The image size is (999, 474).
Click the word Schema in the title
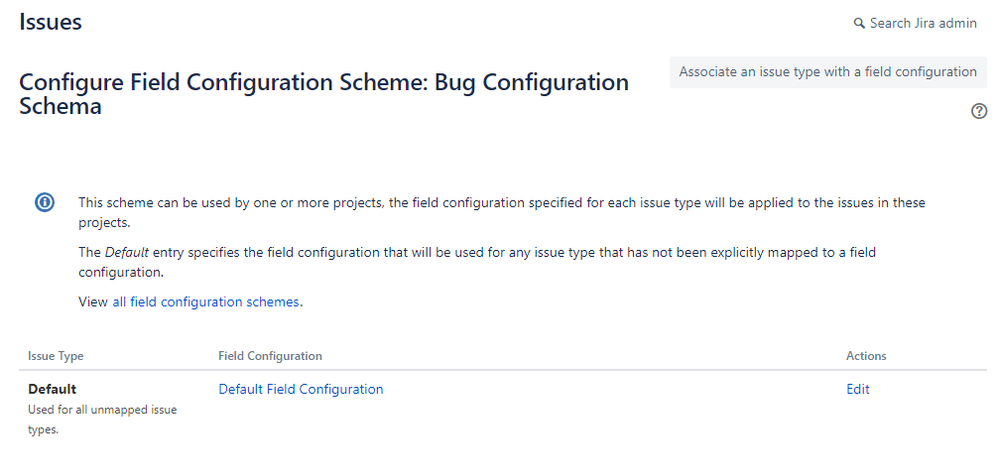(x=61, y=106)
